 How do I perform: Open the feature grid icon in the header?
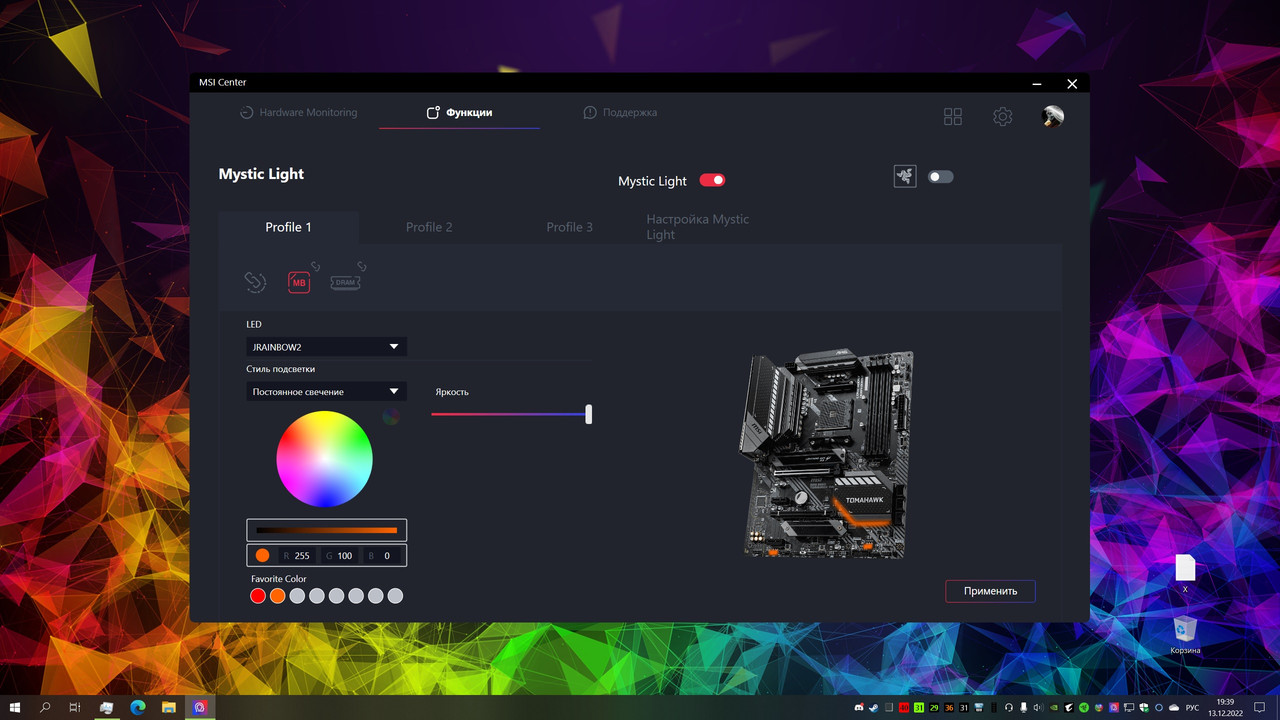click(953, 117)
